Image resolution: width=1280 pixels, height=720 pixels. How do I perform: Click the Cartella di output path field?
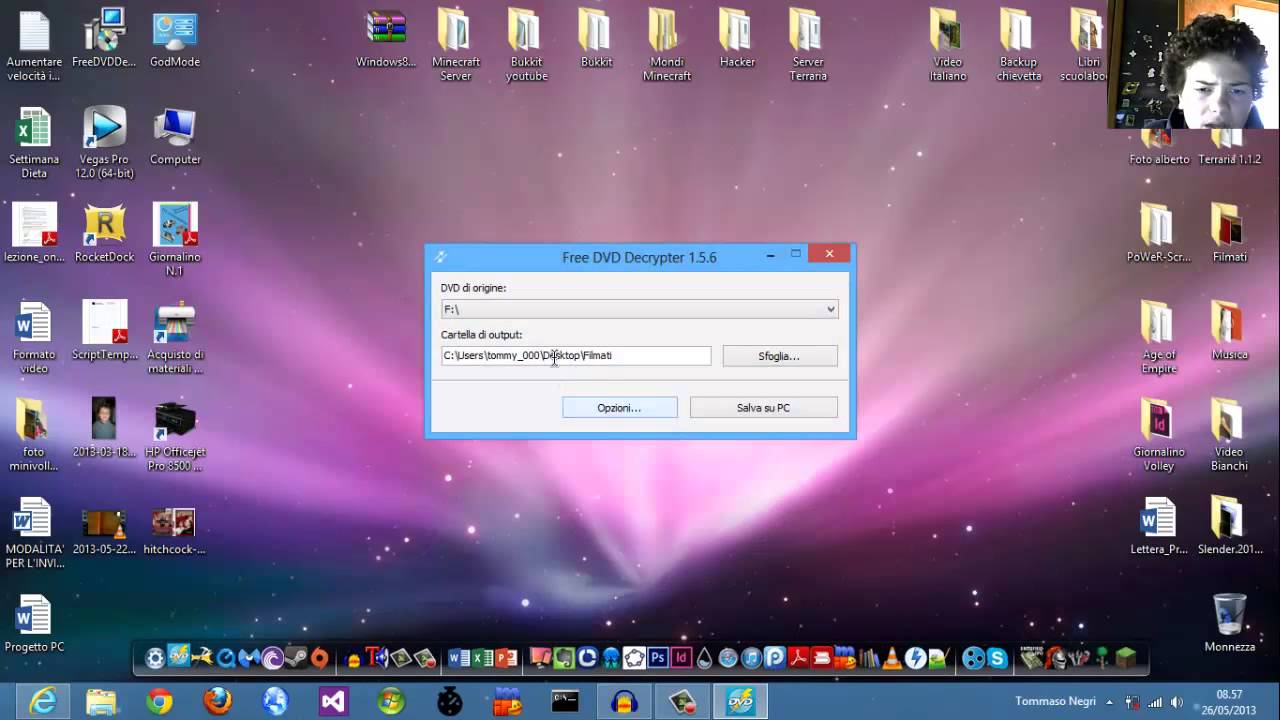(576, 355)
